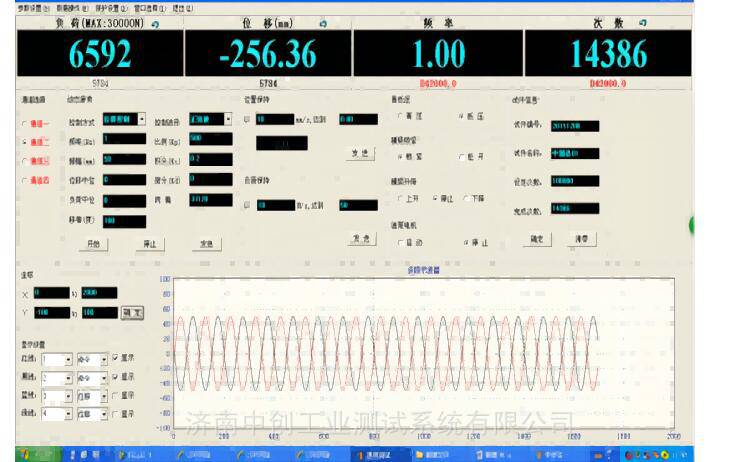Open the second menu, data operations
The width and height of the screenshot is (752, 462).
[72, 8]
